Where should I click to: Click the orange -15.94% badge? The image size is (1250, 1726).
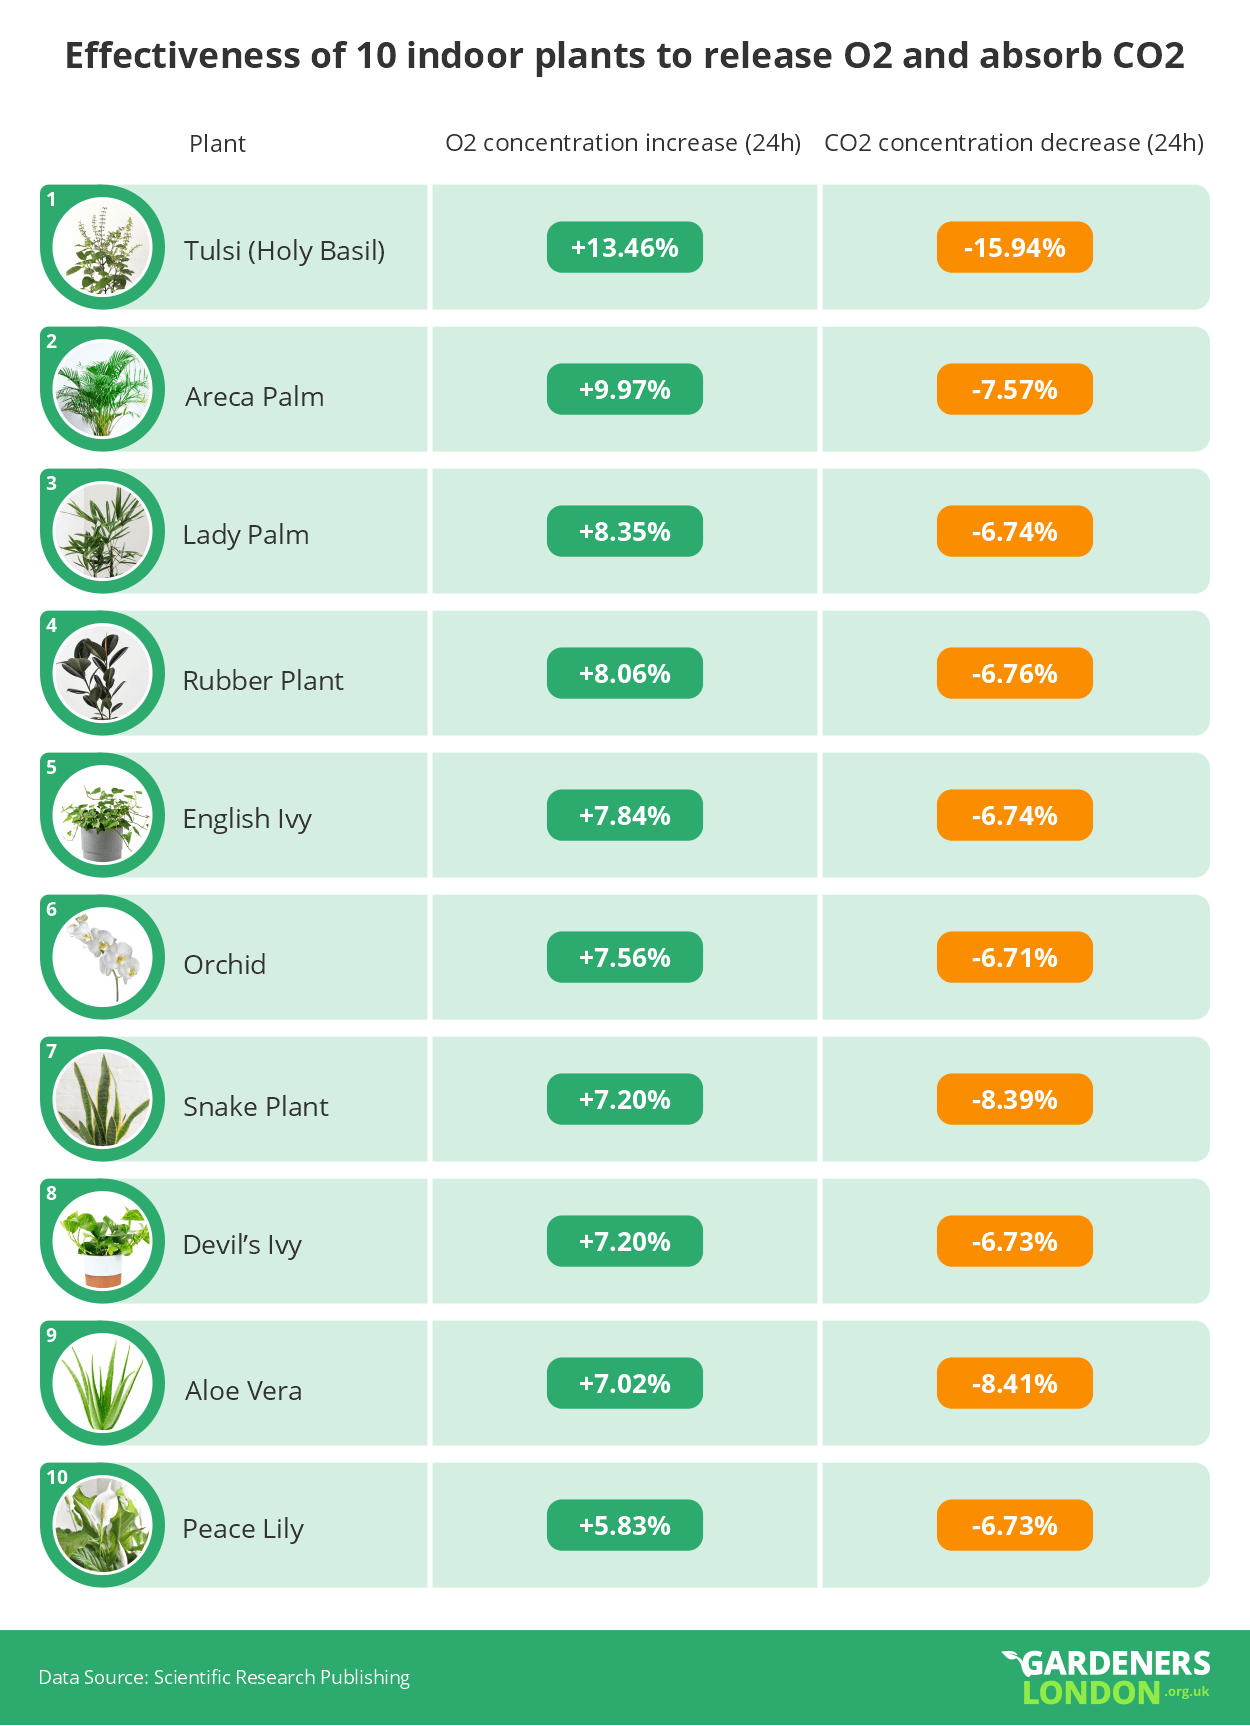click(x=1015, y=247)
